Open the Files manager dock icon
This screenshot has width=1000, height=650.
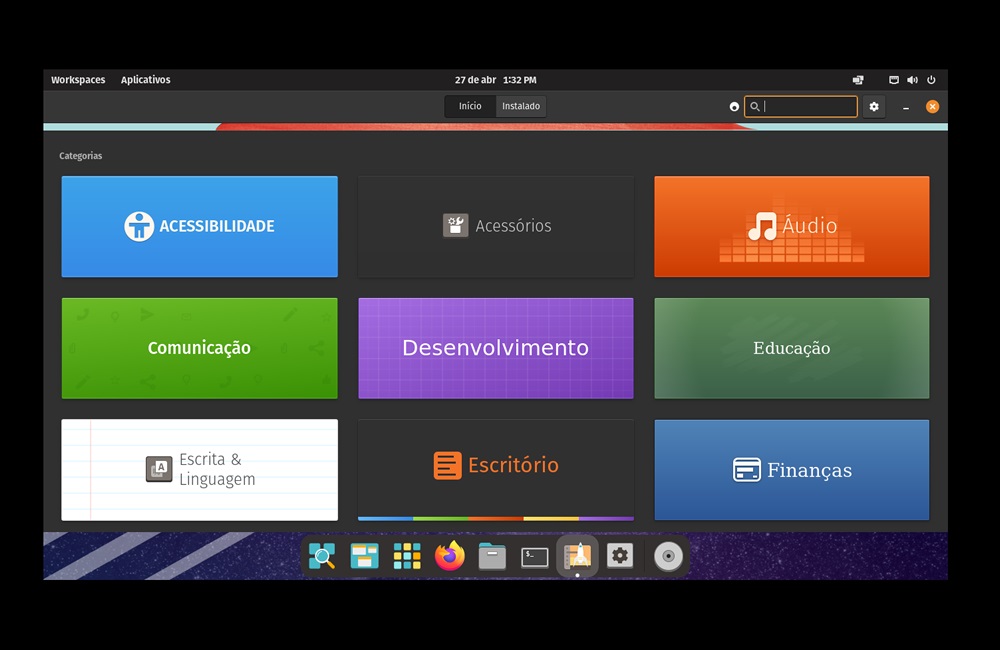tap(492, 557)
